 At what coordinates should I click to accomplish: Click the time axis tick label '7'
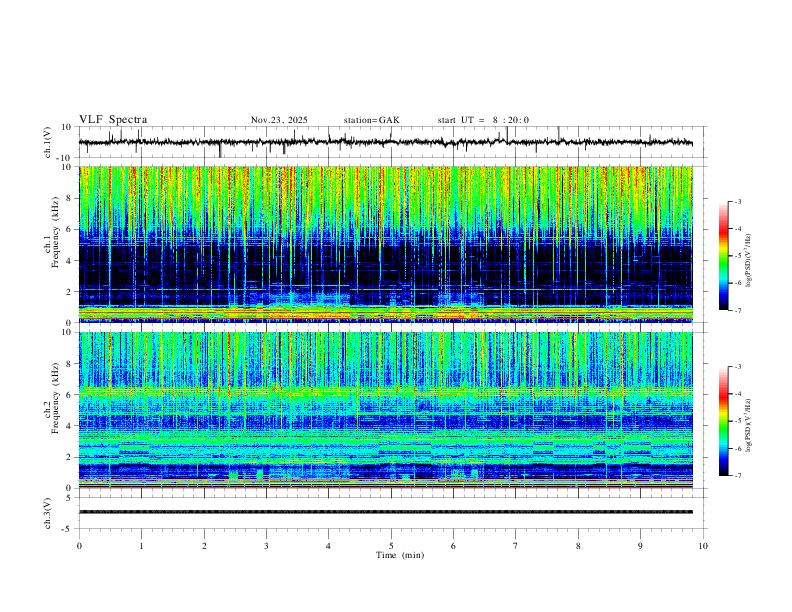516,546
